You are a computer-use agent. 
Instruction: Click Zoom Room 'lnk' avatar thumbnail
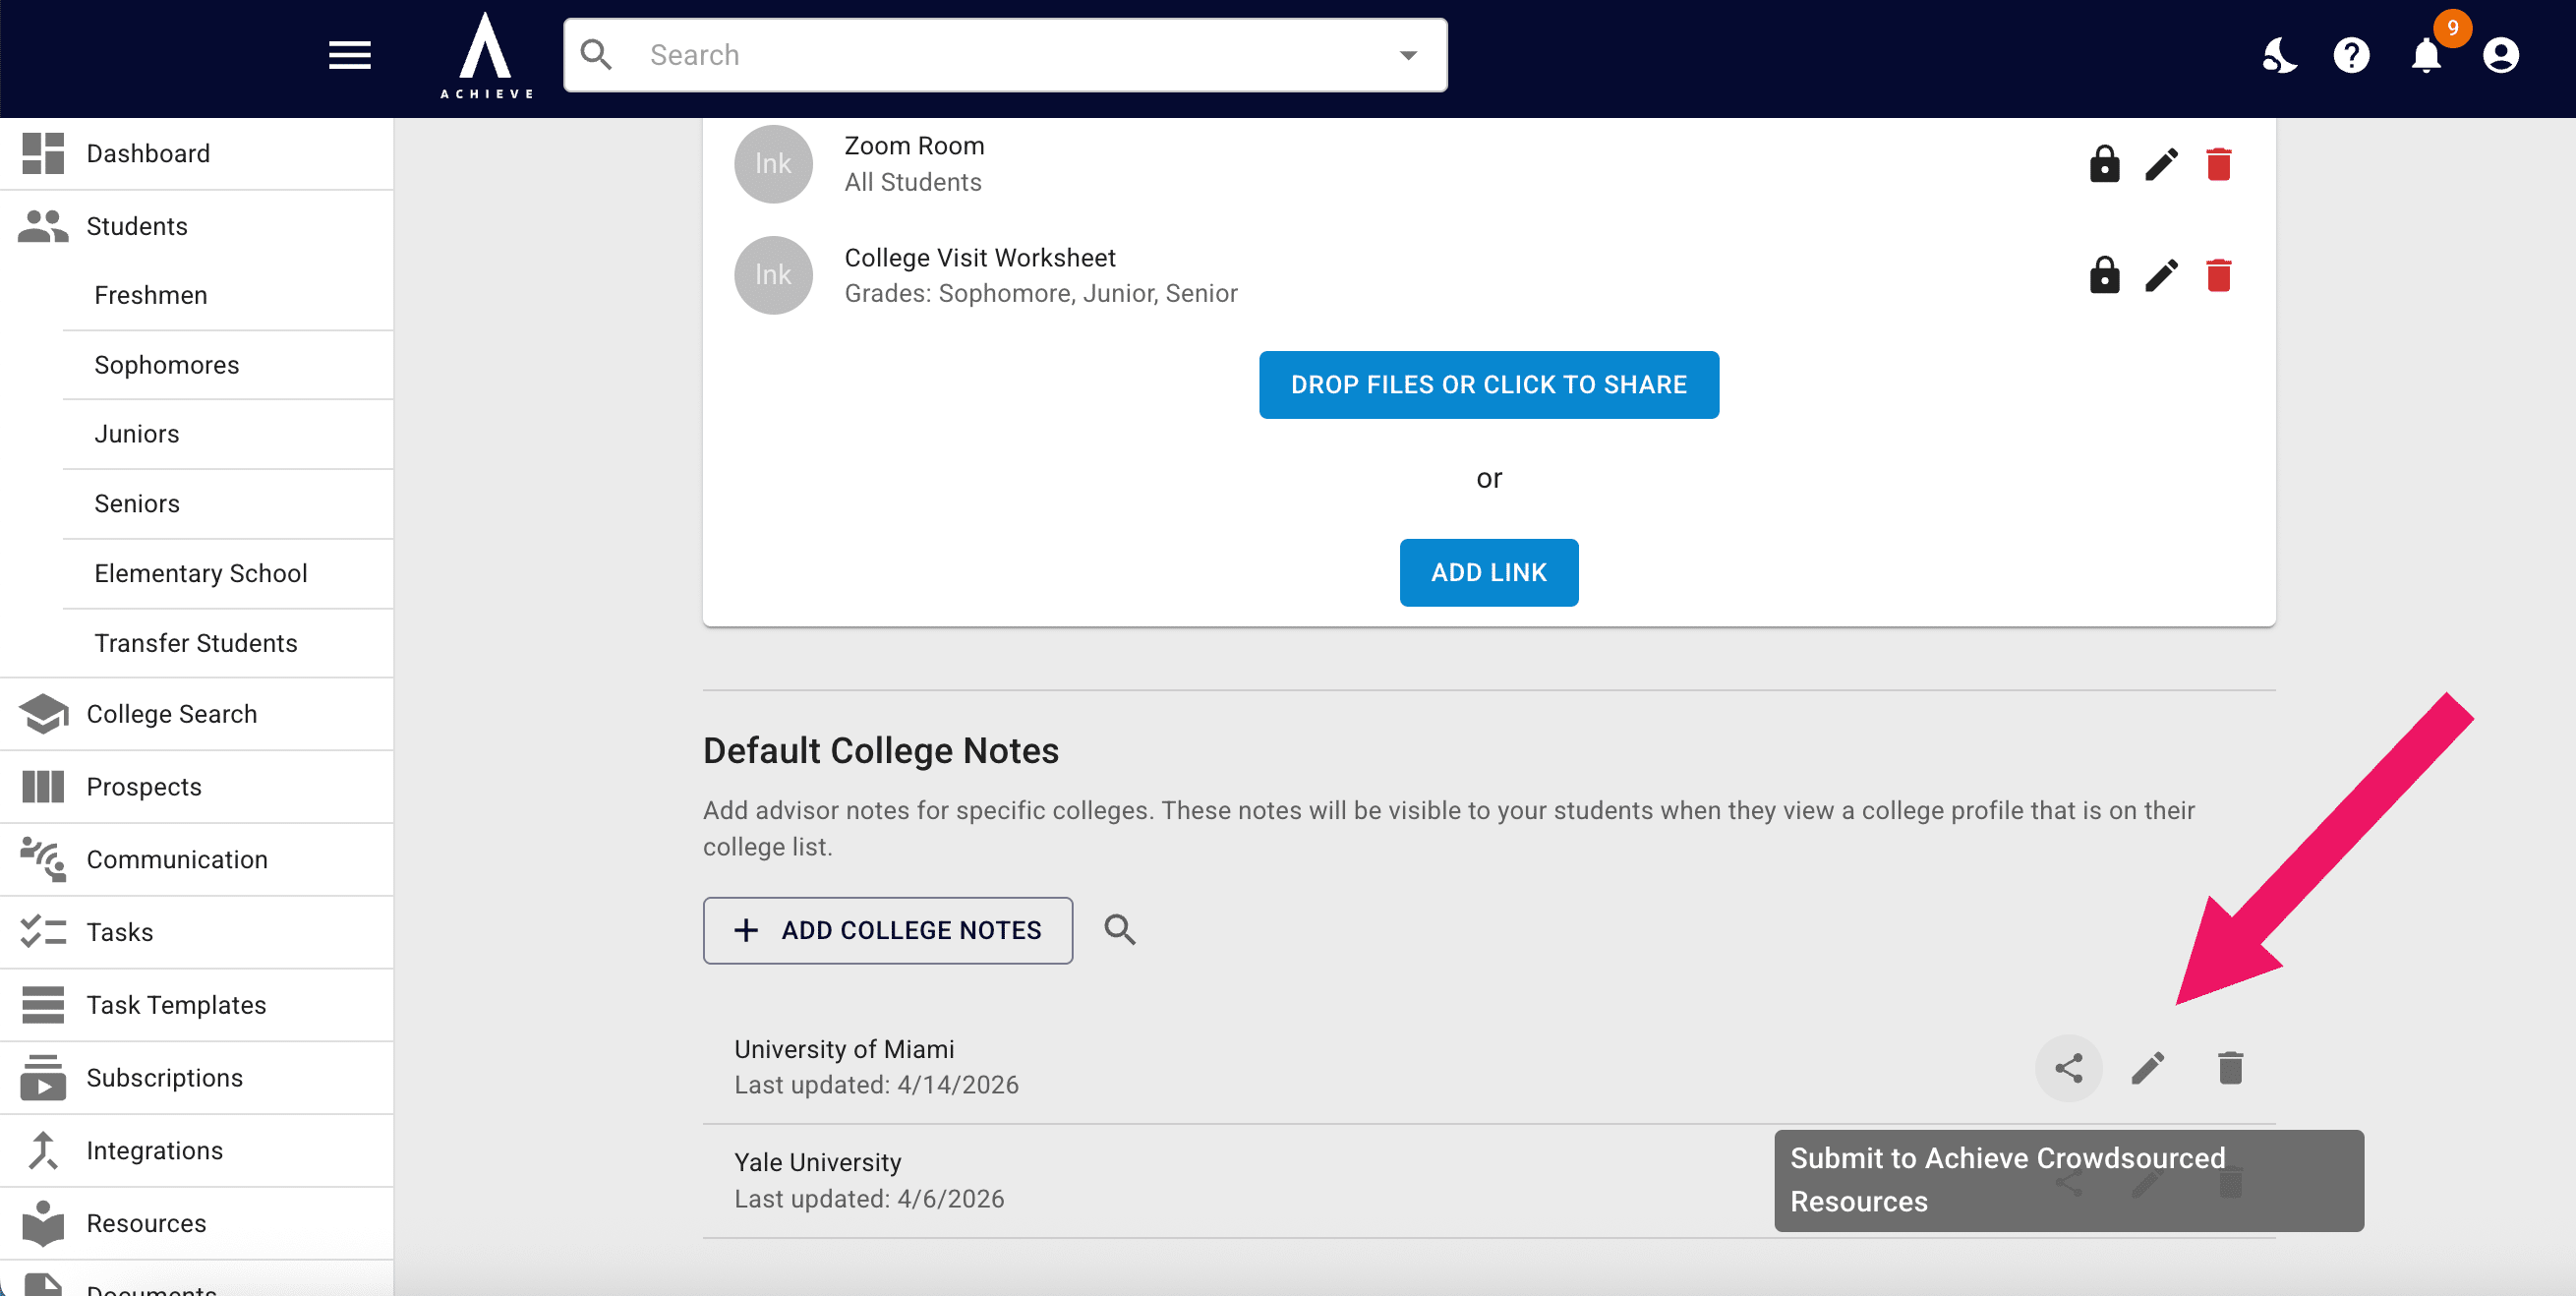click(773, 164)
